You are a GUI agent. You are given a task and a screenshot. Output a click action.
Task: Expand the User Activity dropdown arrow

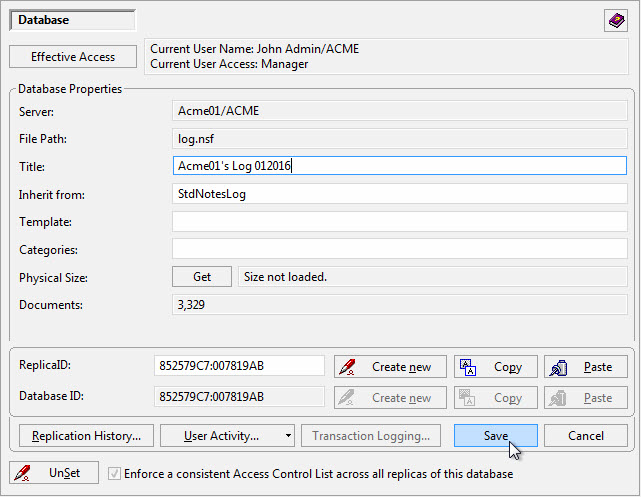(289, 436)
